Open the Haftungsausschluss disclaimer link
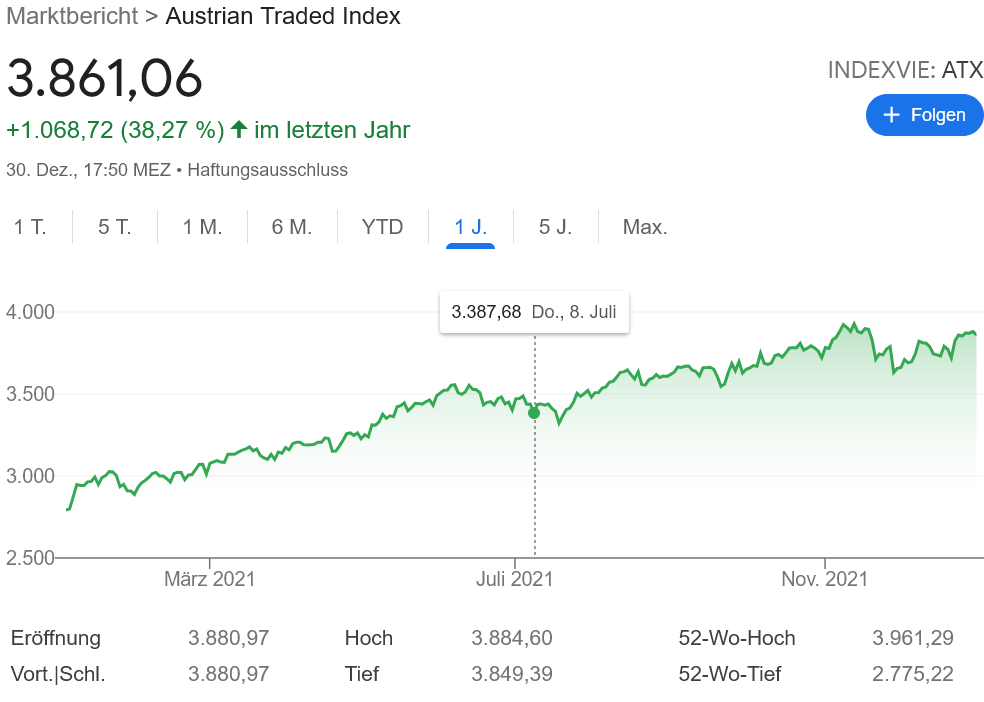Image resolution: width=984 pixels, height=702 pixels. click(x=267, y=170)
